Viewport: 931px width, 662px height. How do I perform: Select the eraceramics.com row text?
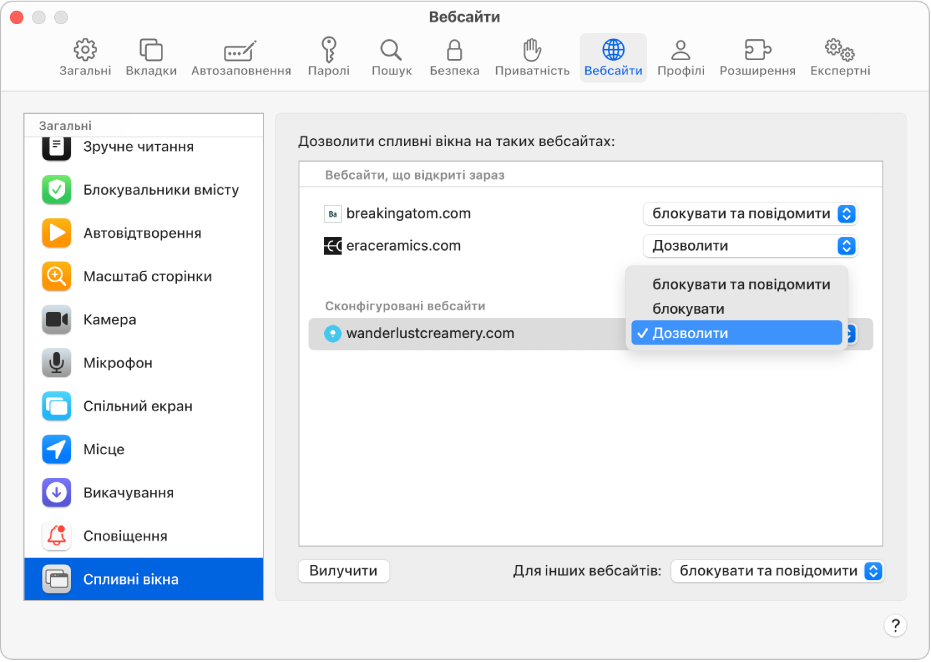403,246
